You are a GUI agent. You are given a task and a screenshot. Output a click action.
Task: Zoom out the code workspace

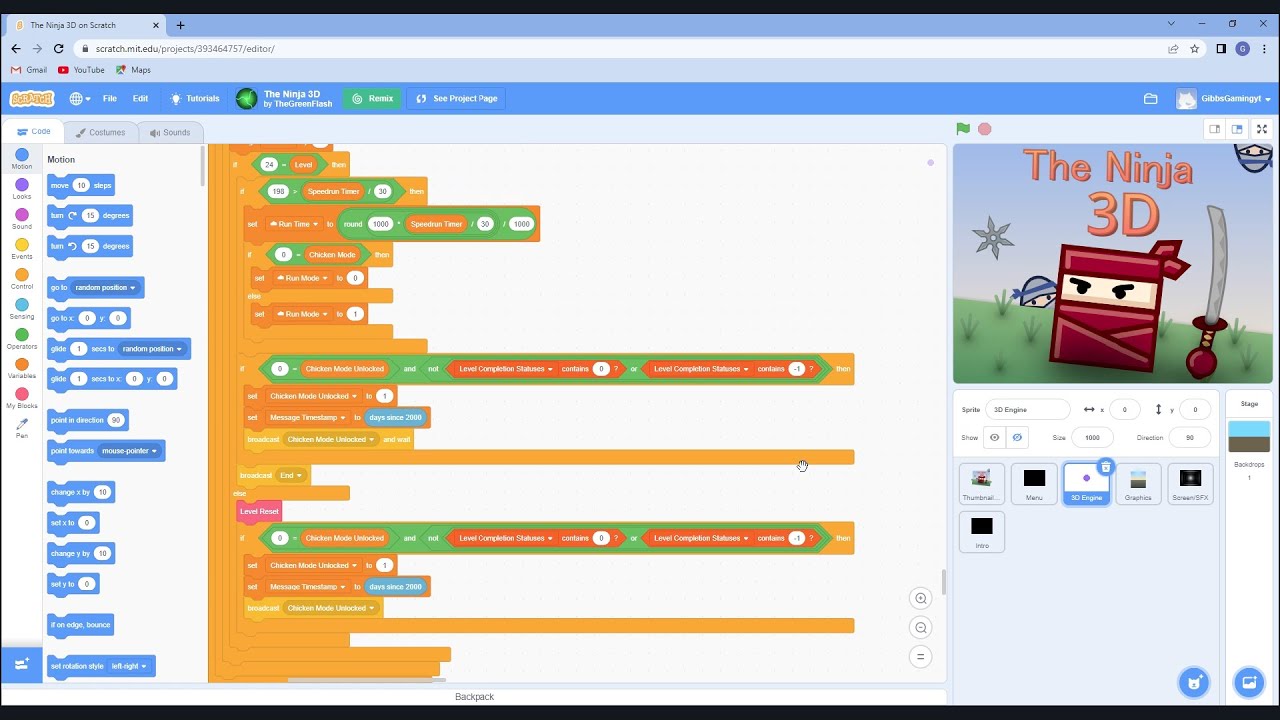point(920,627)
